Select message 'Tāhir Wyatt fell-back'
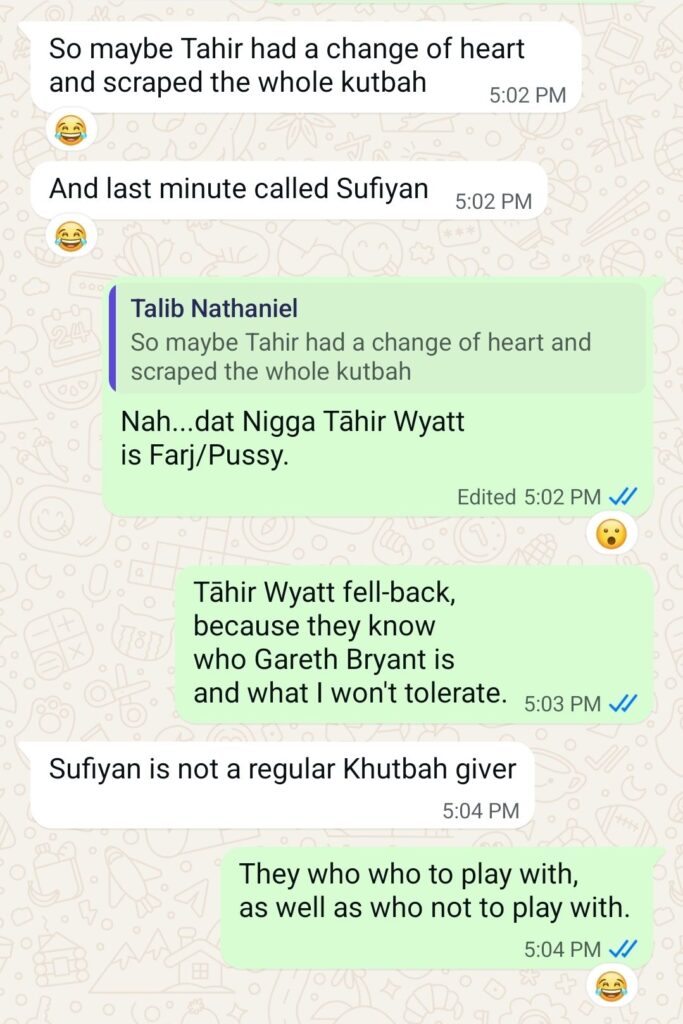This screenshot has width=683, height=1024. click(415, 645)
